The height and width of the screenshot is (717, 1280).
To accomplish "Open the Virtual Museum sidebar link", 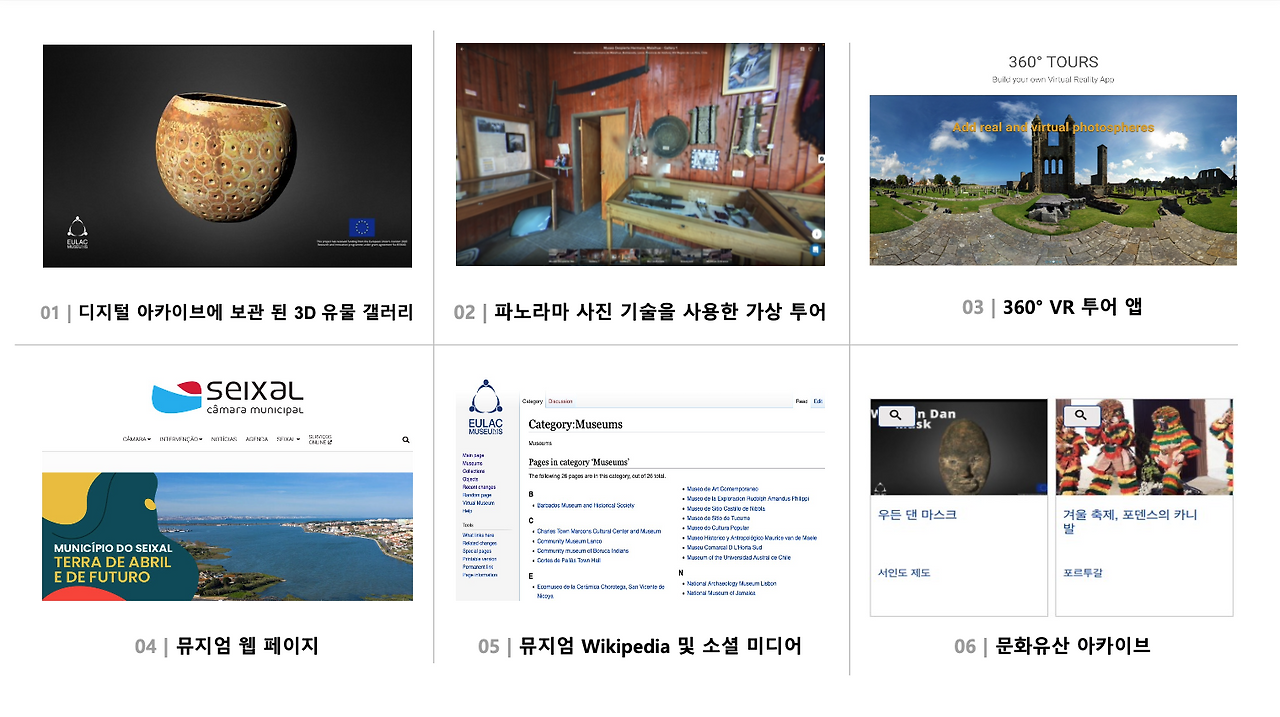I will click(478, 503).
